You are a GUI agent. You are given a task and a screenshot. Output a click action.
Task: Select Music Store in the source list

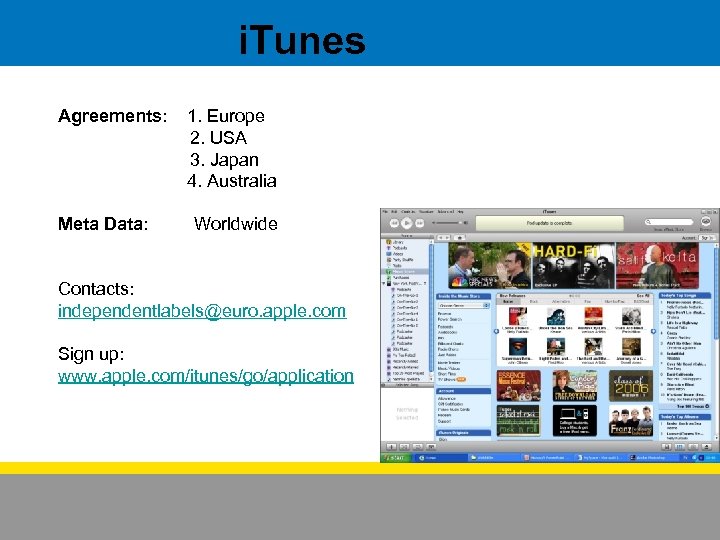tap(404, 272)
